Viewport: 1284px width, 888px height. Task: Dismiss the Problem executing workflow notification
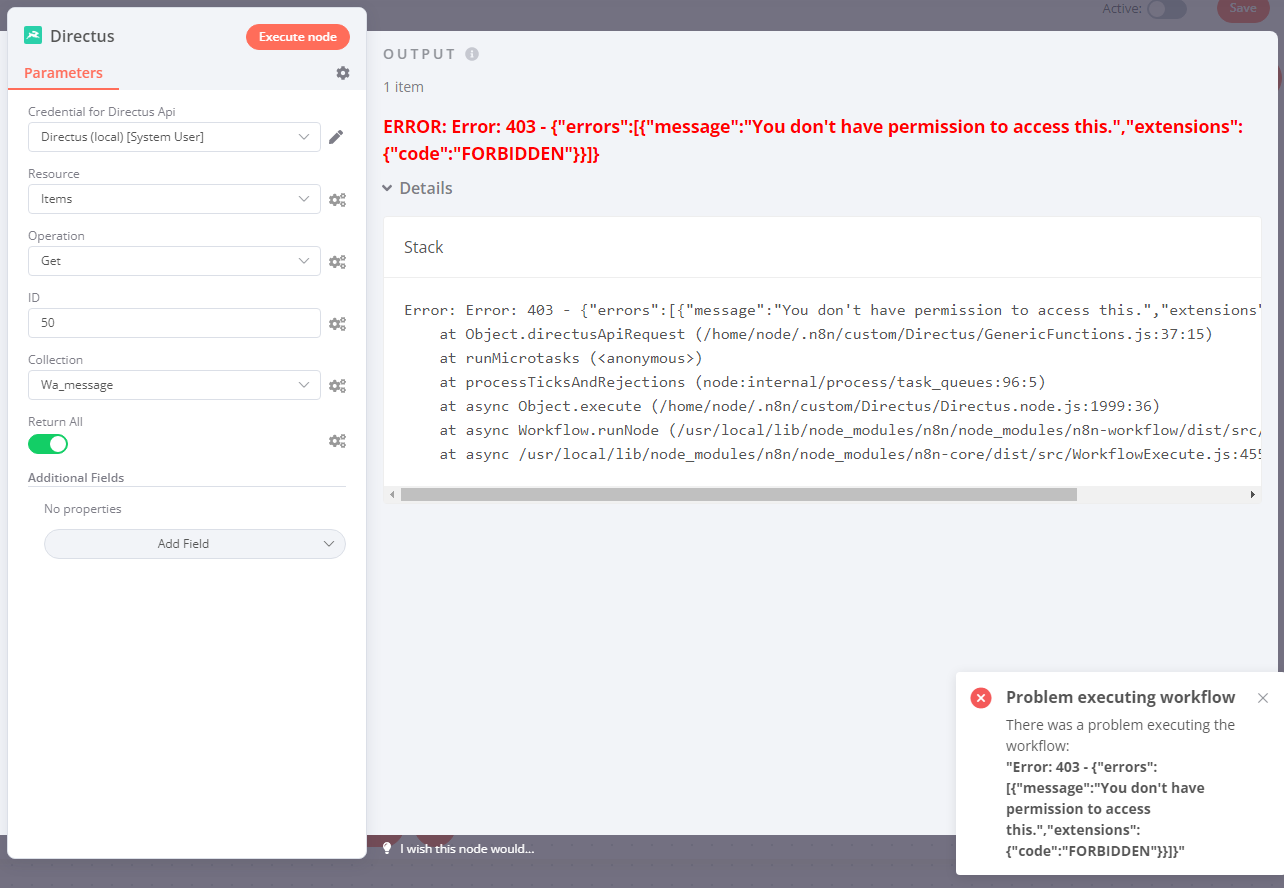[1263, 697]
